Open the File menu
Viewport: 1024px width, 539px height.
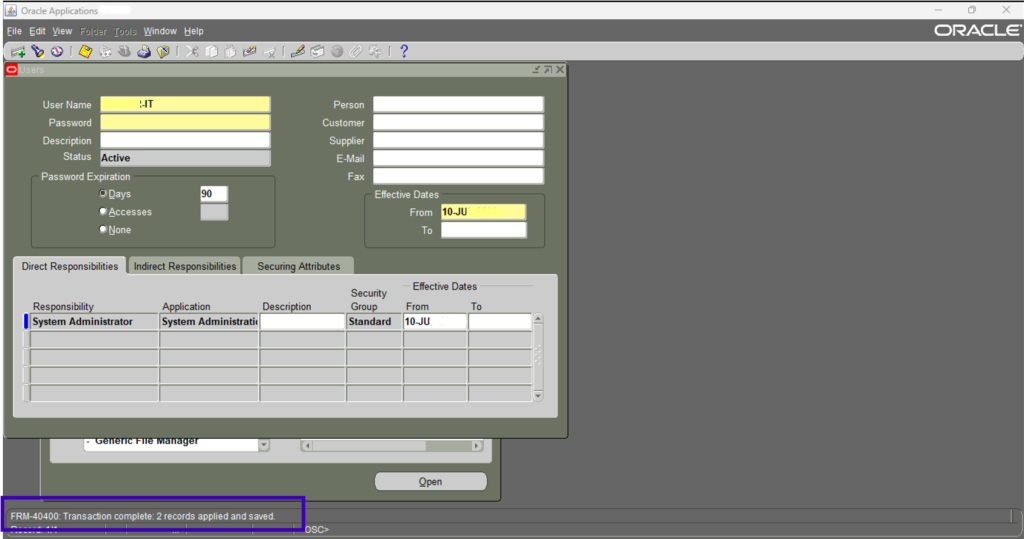pos(14,31)
